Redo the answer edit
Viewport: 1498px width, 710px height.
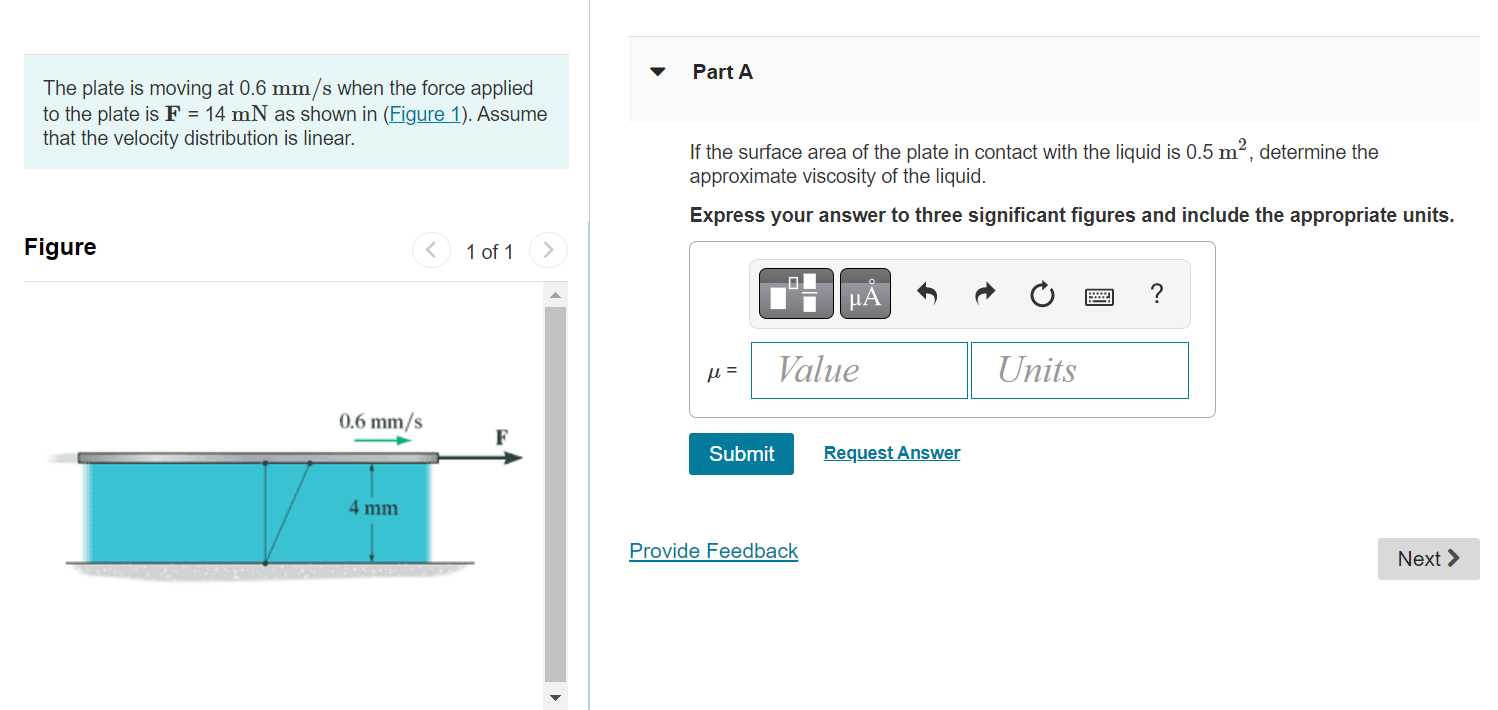click(984, 293)
